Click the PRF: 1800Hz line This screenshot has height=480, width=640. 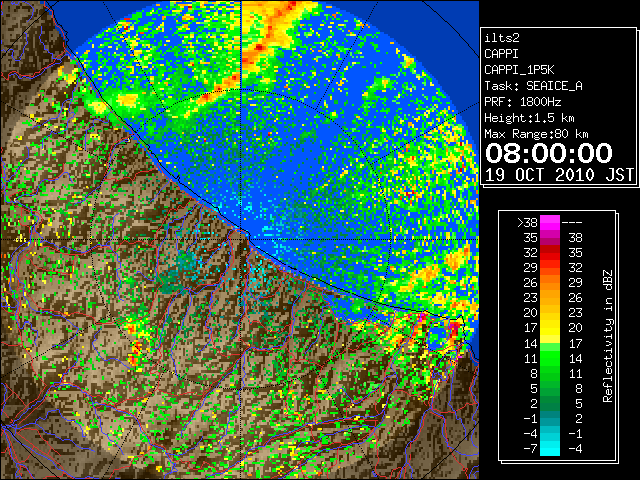click(x=522, y=102)
